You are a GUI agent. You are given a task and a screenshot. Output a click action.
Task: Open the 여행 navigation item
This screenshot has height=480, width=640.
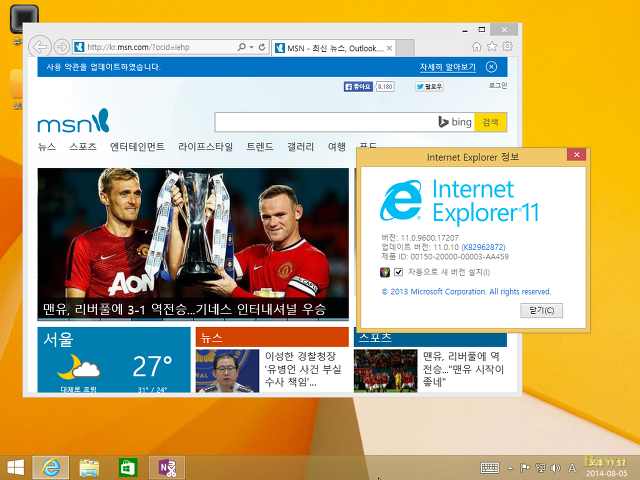pyautogui.click(x=337, y=147)
